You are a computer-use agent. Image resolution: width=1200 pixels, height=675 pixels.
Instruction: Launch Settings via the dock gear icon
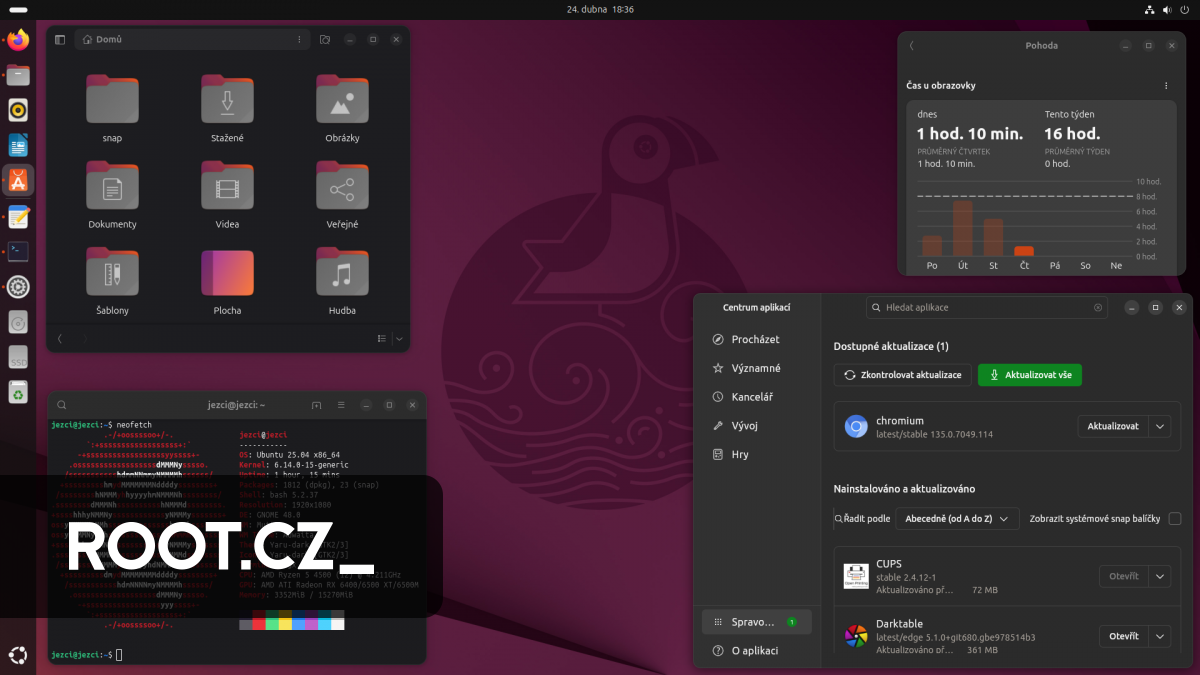pos(17,287)
